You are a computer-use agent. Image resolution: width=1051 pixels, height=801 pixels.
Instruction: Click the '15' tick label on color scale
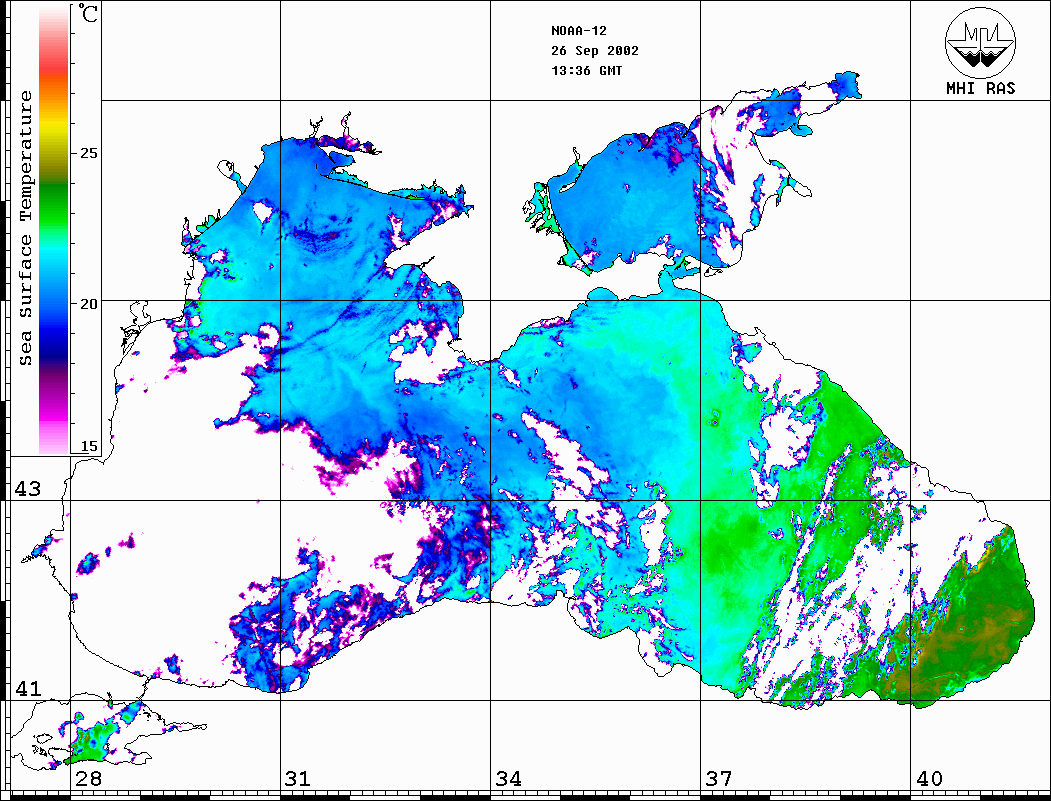(x=88, y=446)
